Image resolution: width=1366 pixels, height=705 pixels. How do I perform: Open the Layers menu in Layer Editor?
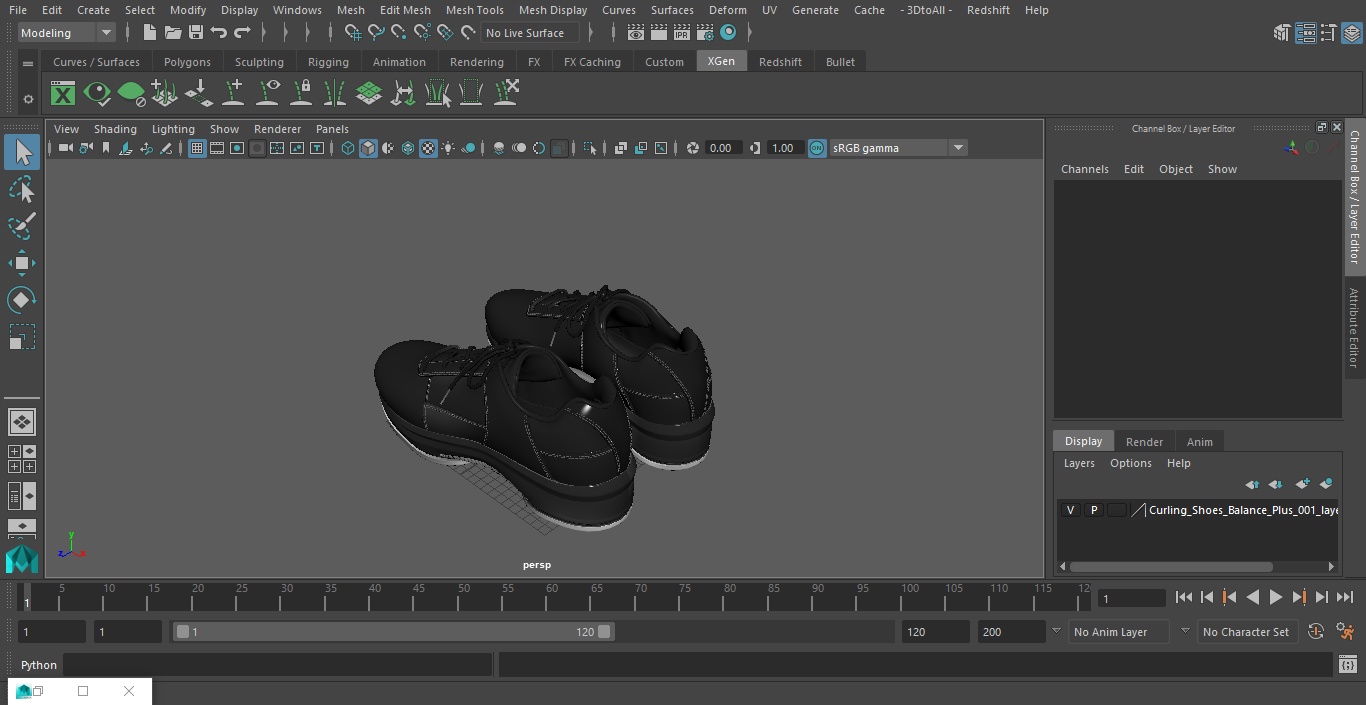tap(1079, 463)
